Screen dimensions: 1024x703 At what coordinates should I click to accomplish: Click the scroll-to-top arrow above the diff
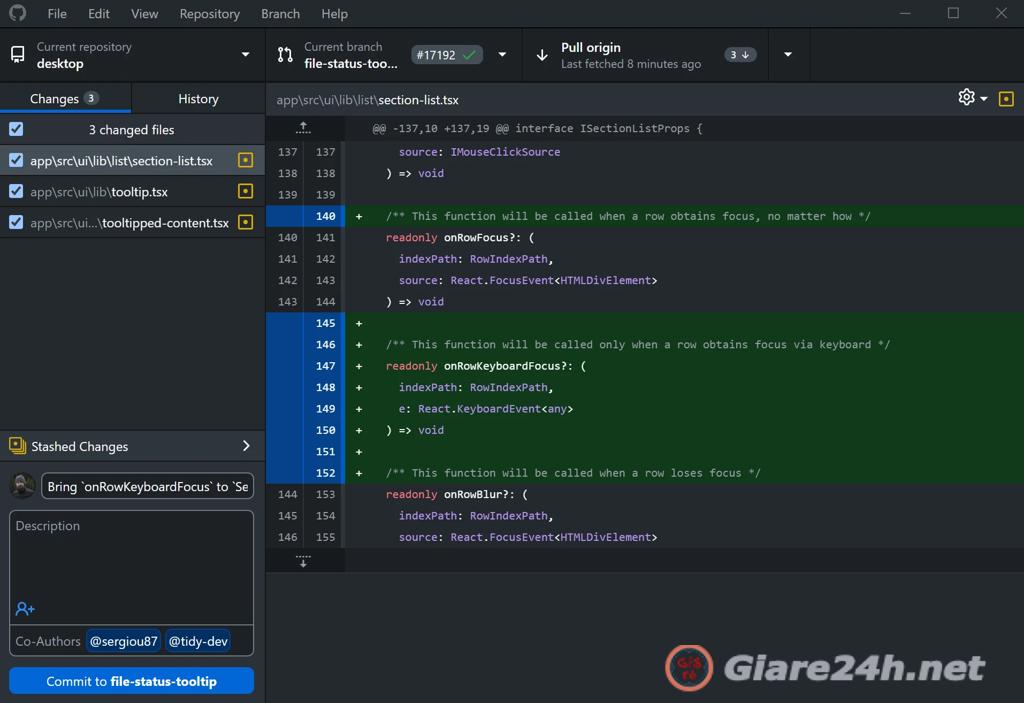(303, 127)
